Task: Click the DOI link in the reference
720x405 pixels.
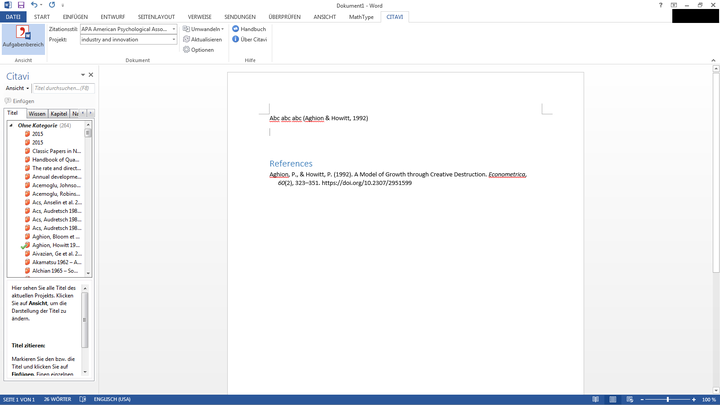Action: point(366,183)
